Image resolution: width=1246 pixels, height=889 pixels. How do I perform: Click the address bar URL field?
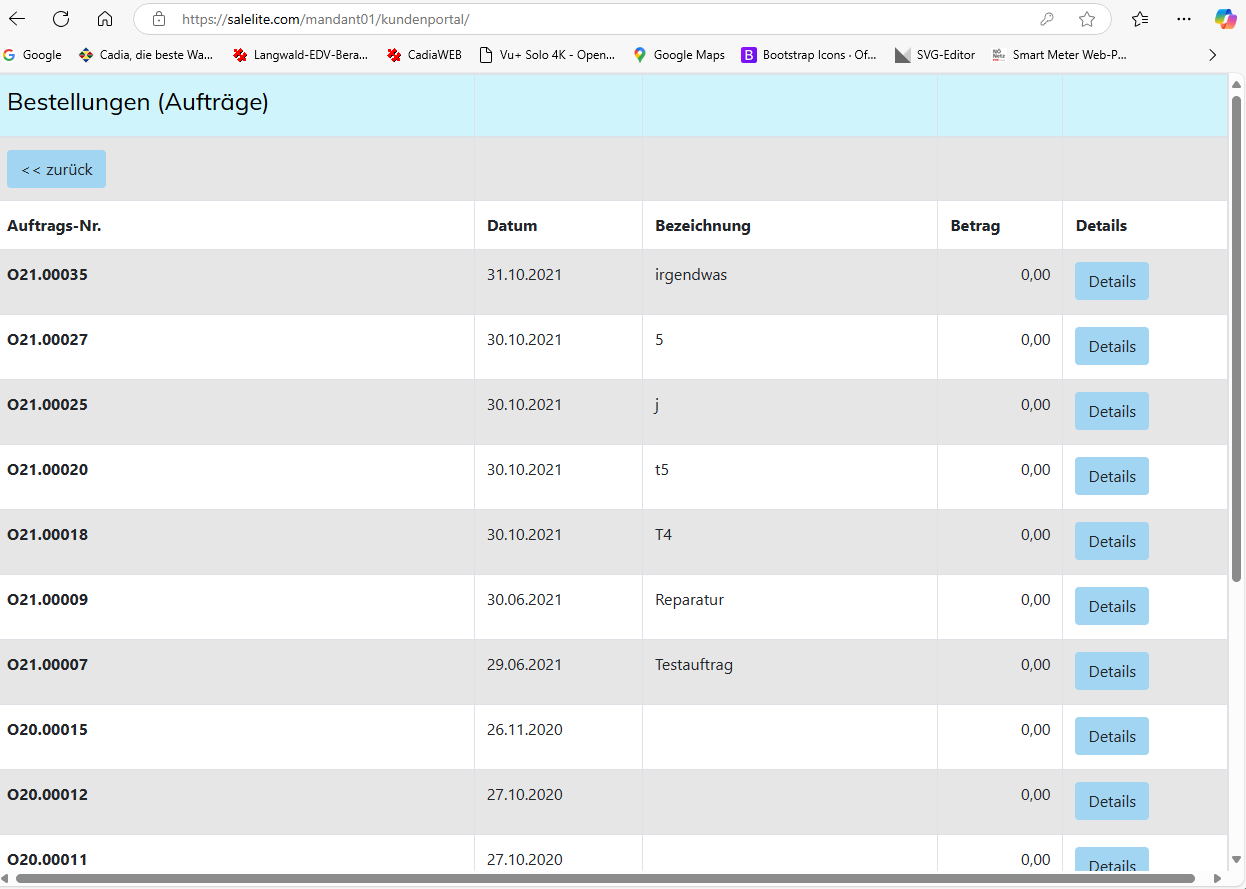pos(600,19)
